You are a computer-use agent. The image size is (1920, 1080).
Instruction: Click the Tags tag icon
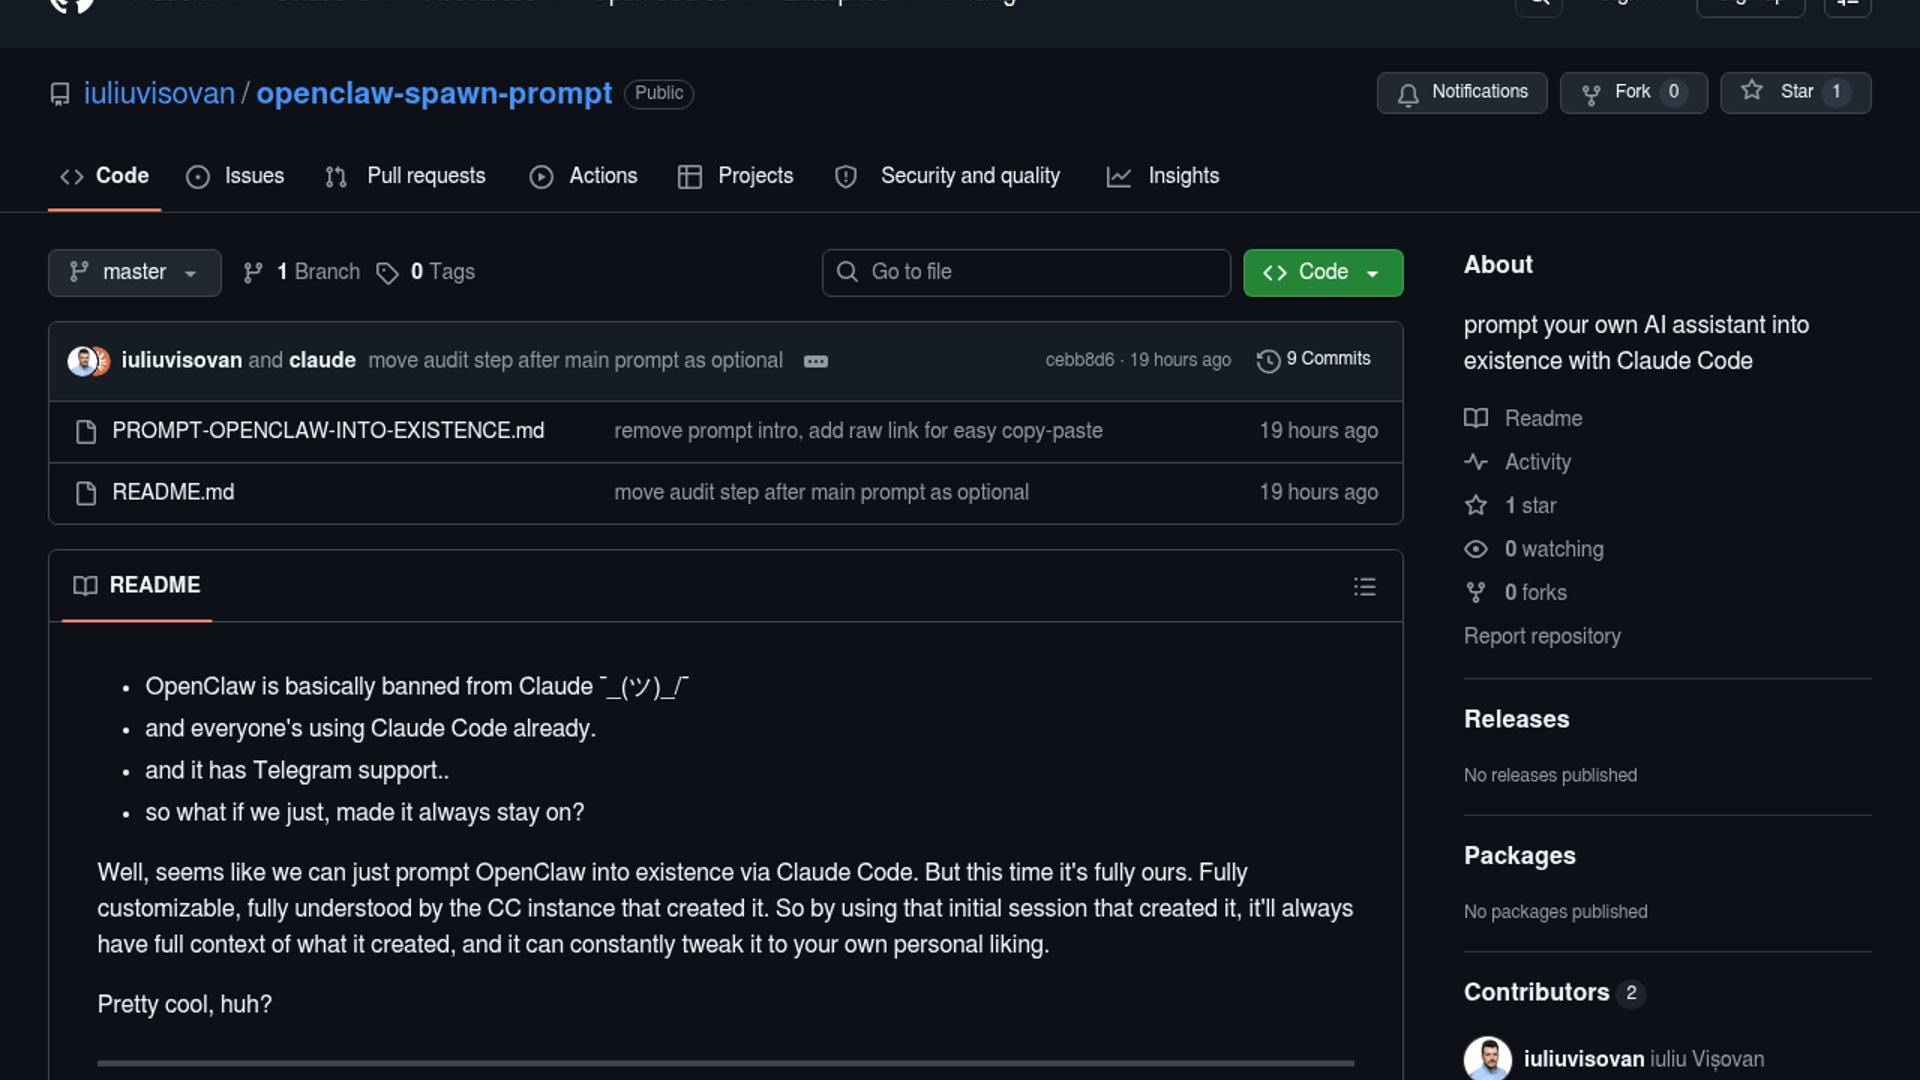[387, 273]
